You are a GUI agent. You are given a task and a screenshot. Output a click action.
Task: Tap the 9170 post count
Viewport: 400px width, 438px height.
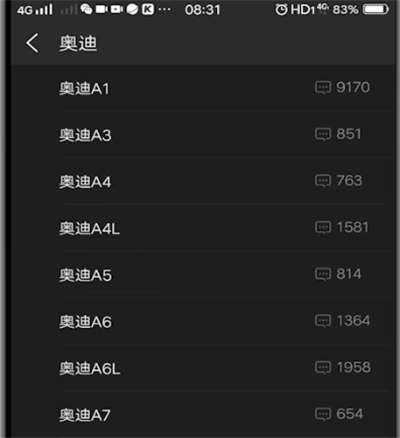(x=353, y=87)
